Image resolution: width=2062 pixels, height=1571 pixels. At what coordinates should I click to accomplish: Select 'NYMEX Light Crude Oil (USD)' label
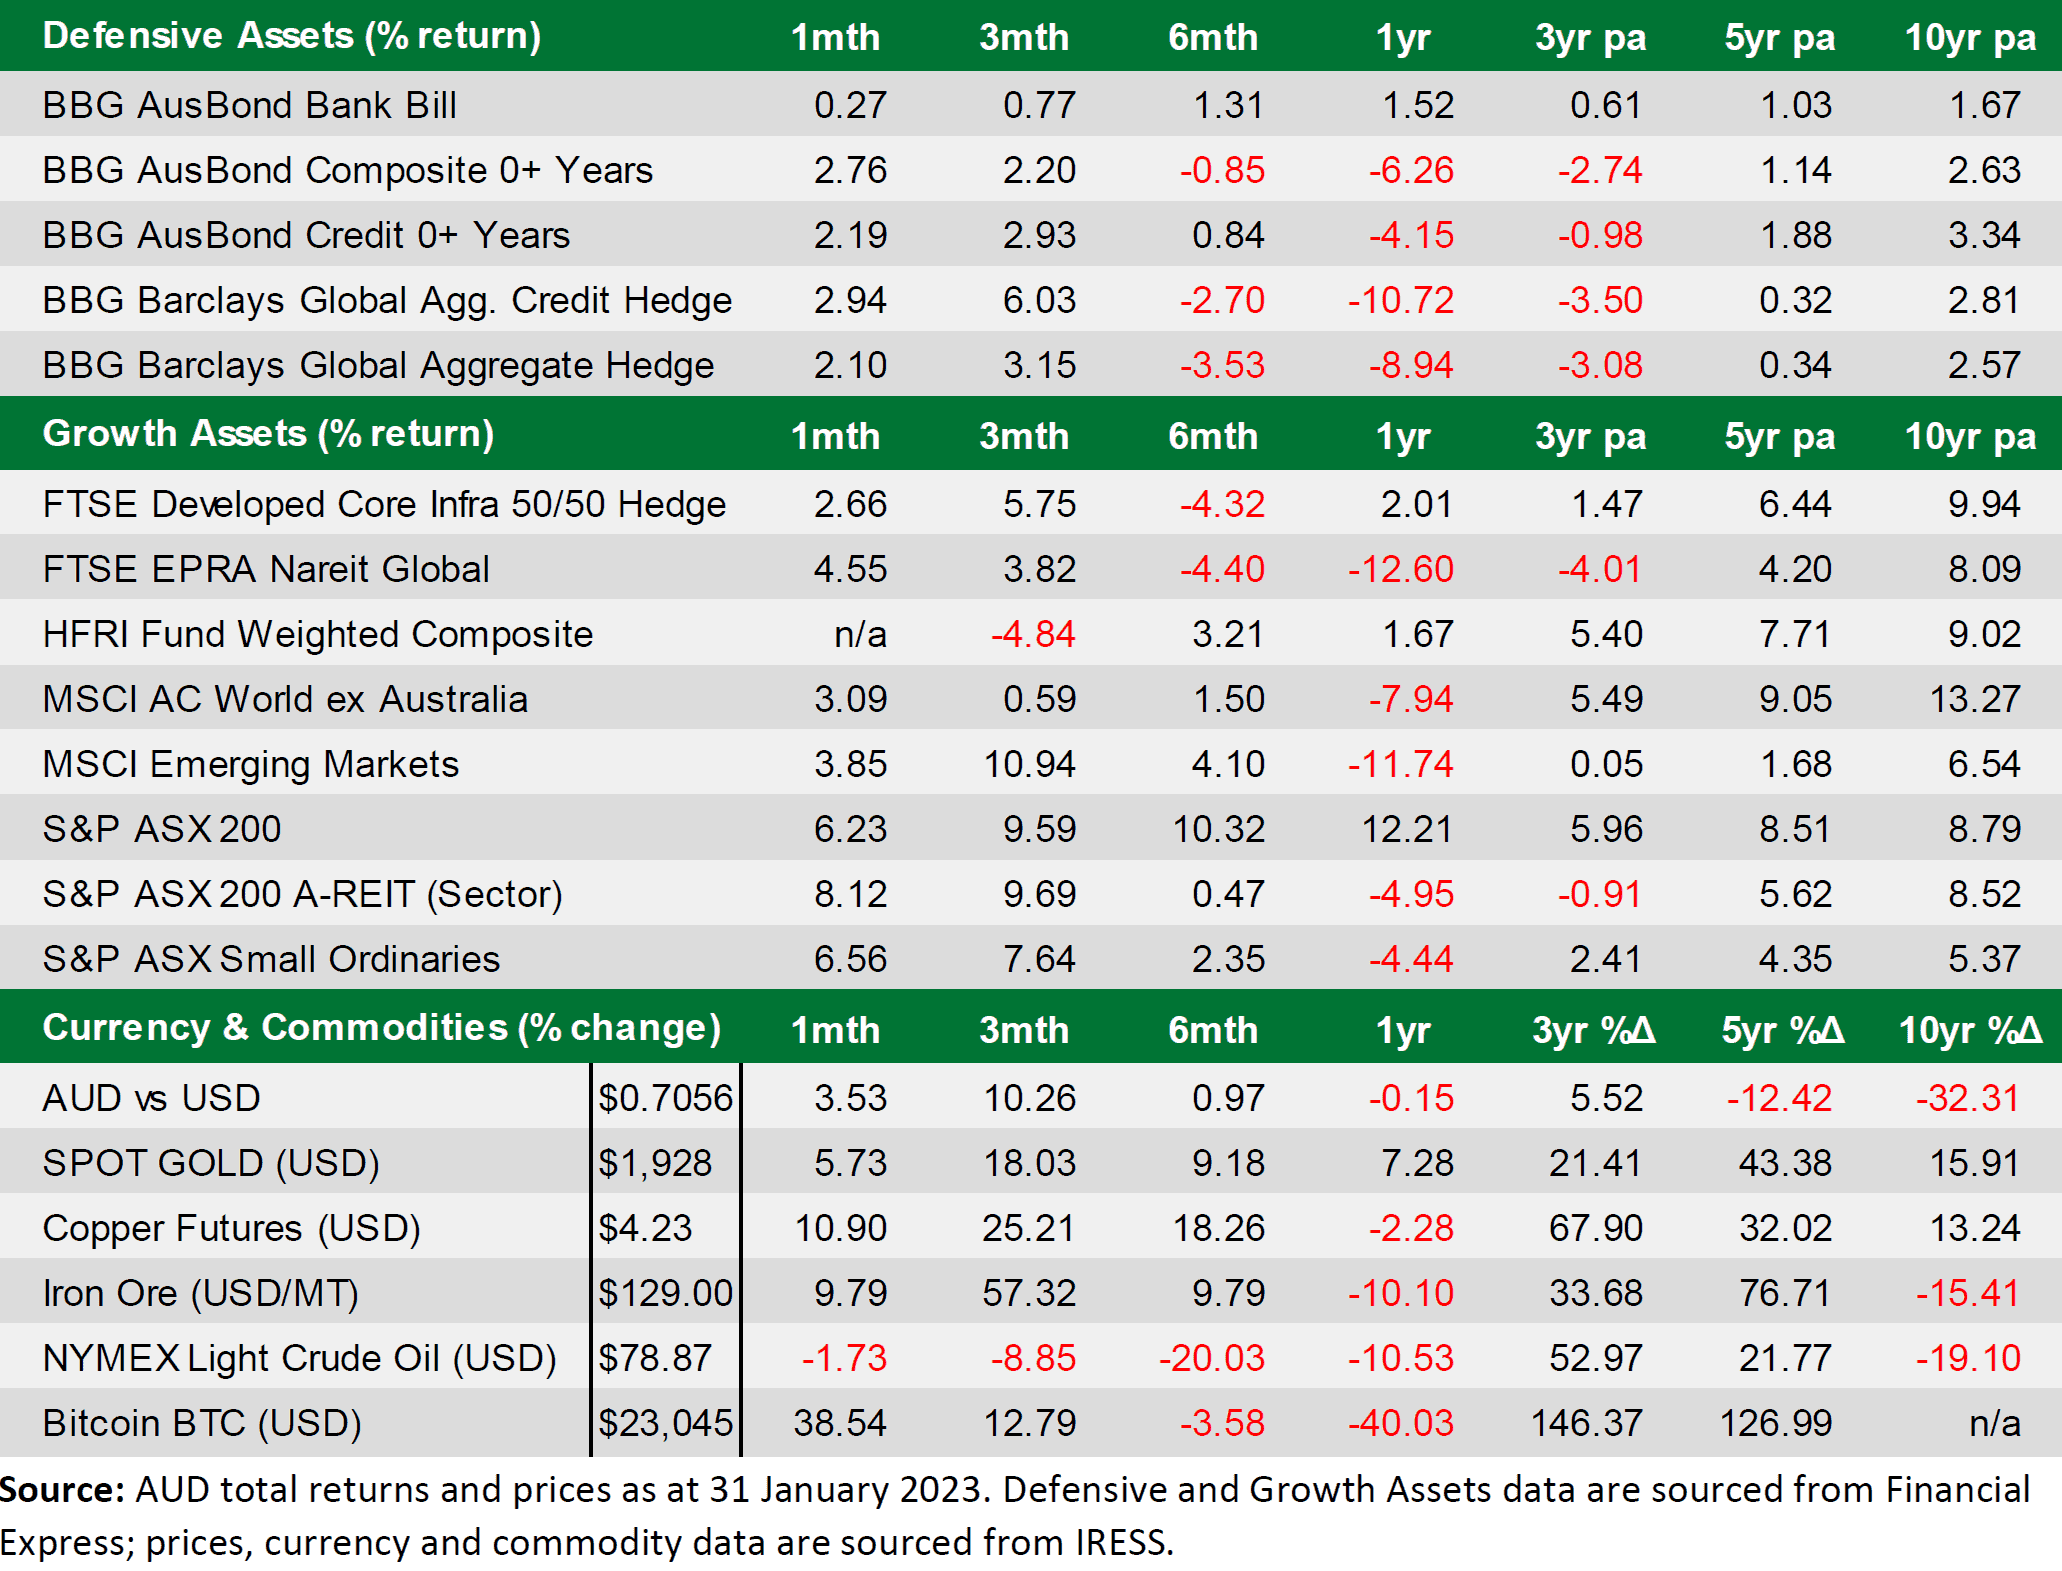tap(299, 1358)
